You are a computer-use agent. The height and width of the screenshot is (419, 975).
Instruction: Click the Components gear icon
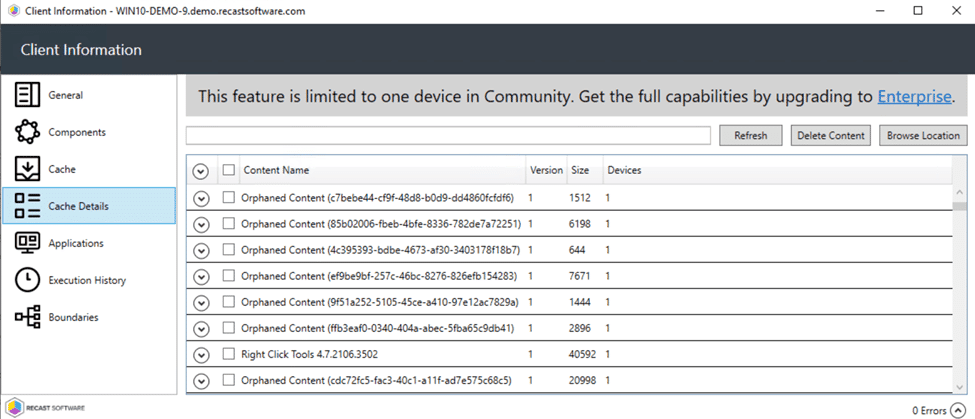[x=27, y=132]
